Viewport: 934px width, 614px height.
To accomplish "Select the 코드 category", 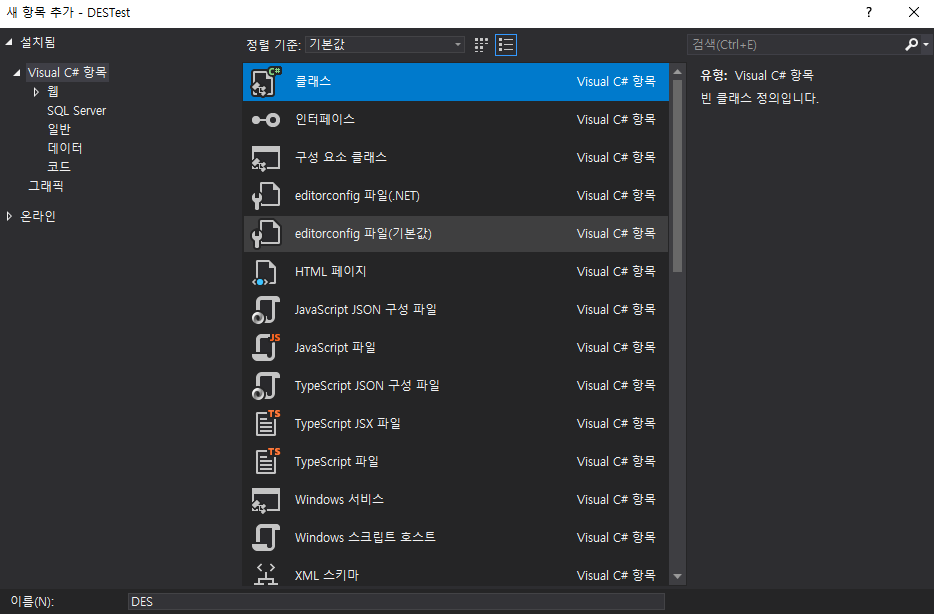I will tap(59, 167).
